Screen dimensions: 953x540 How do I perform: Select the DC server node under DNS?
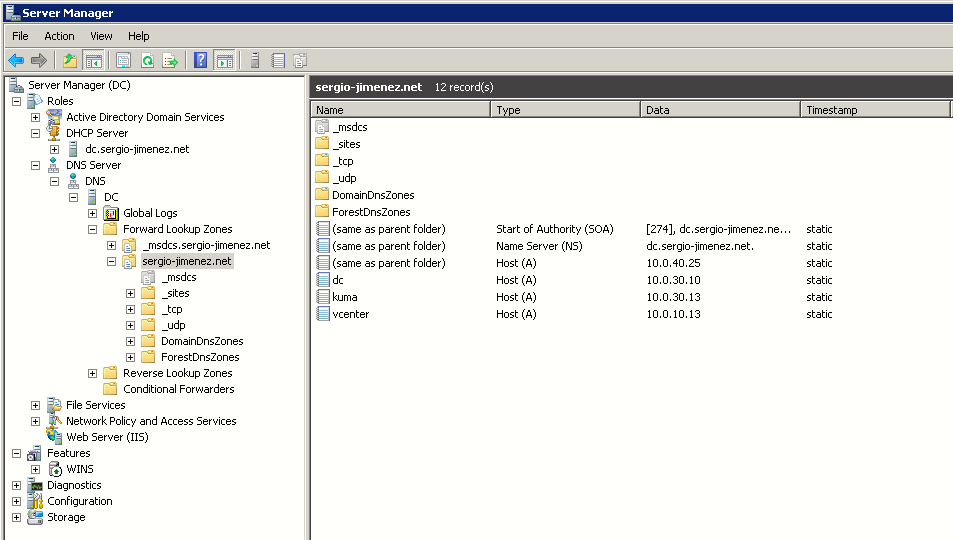click(111, 197)
